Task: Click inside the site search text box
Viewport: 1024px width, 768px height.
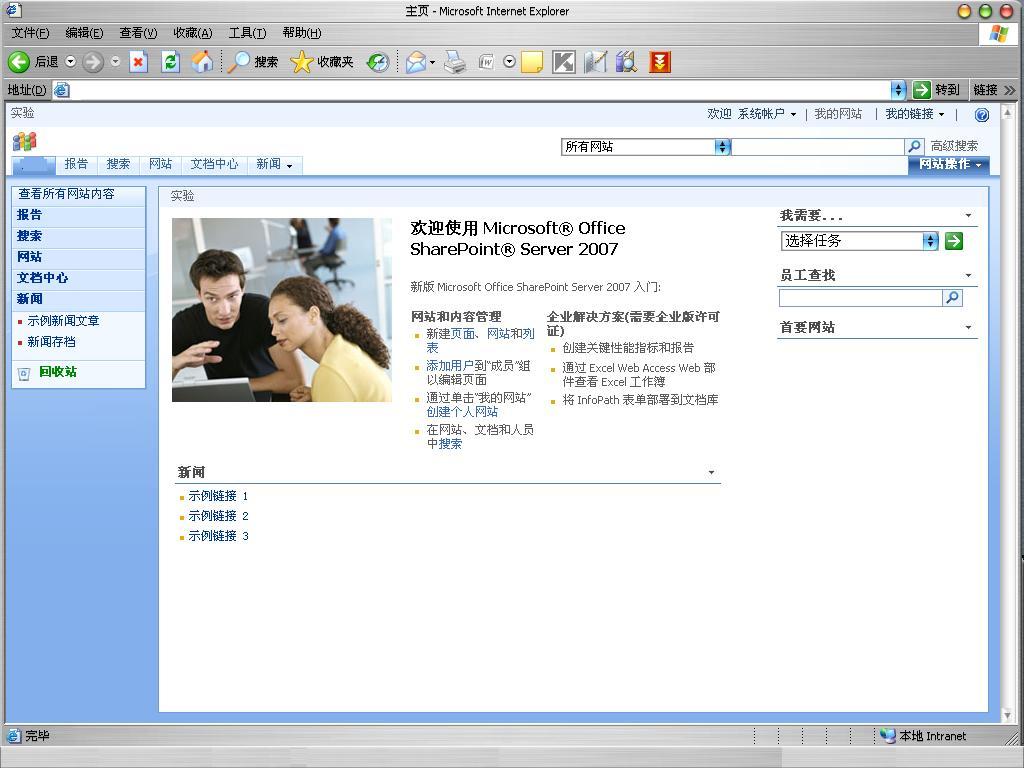Action: (x=818, y=146)
